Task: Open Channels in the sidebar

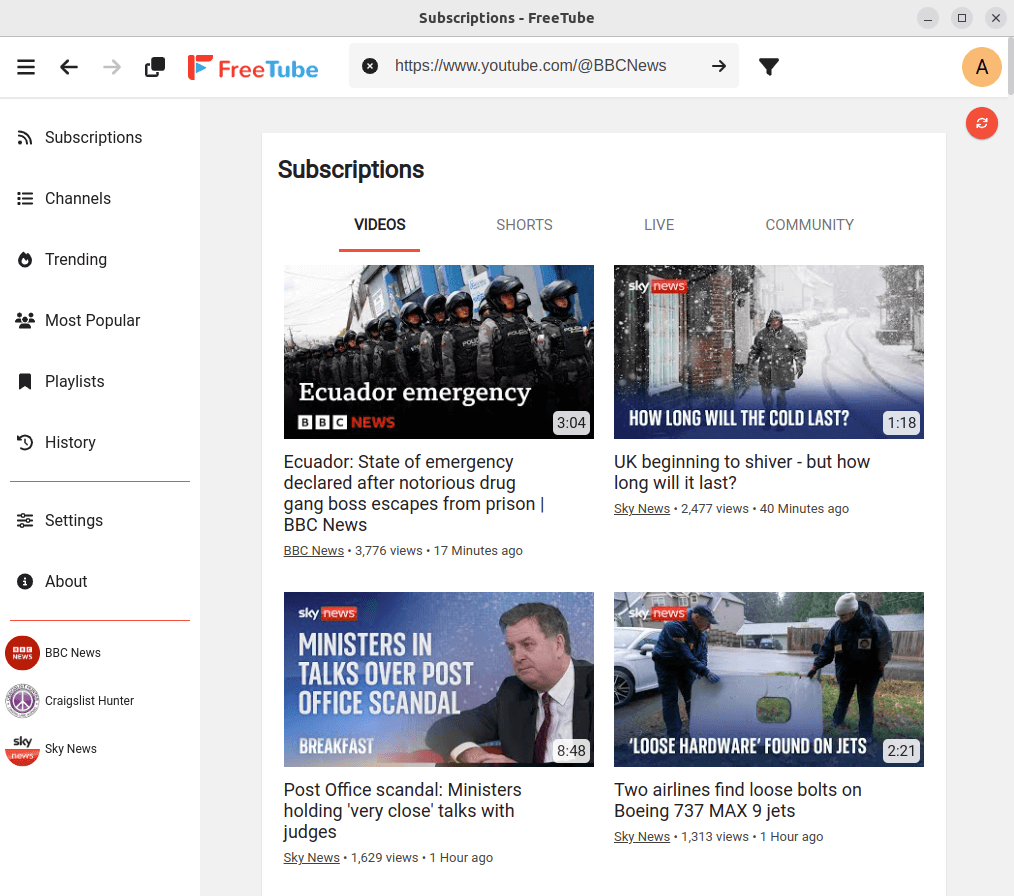Action: coord(100,198)
